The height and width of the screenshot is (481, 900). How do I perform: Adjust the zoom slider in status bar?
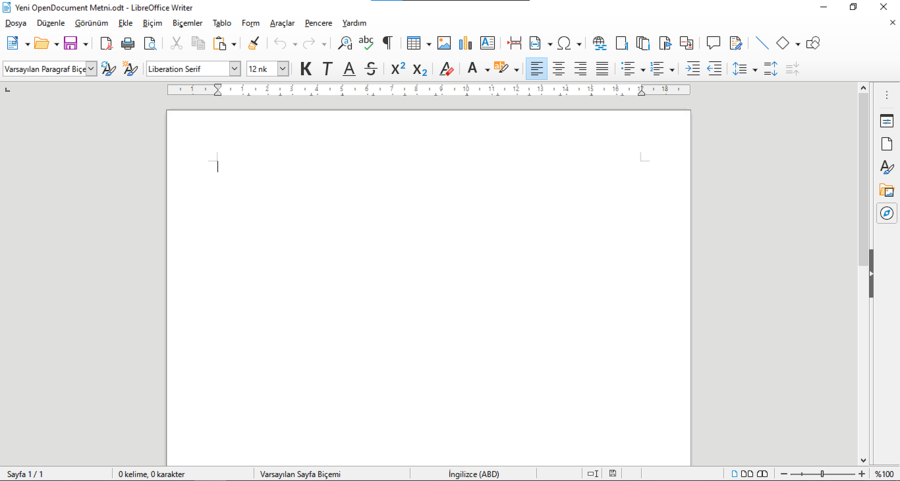[x=822, y=474]
